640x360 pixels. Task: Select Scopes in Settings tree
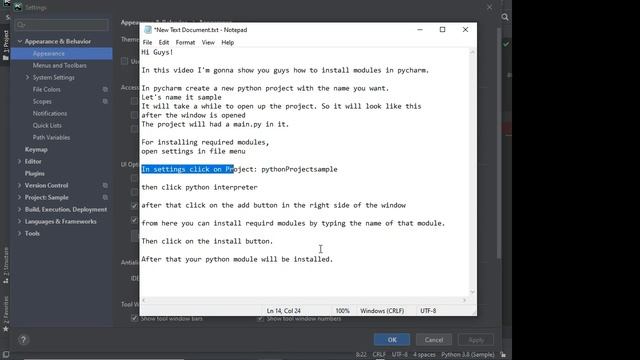[x=42, y=101]
